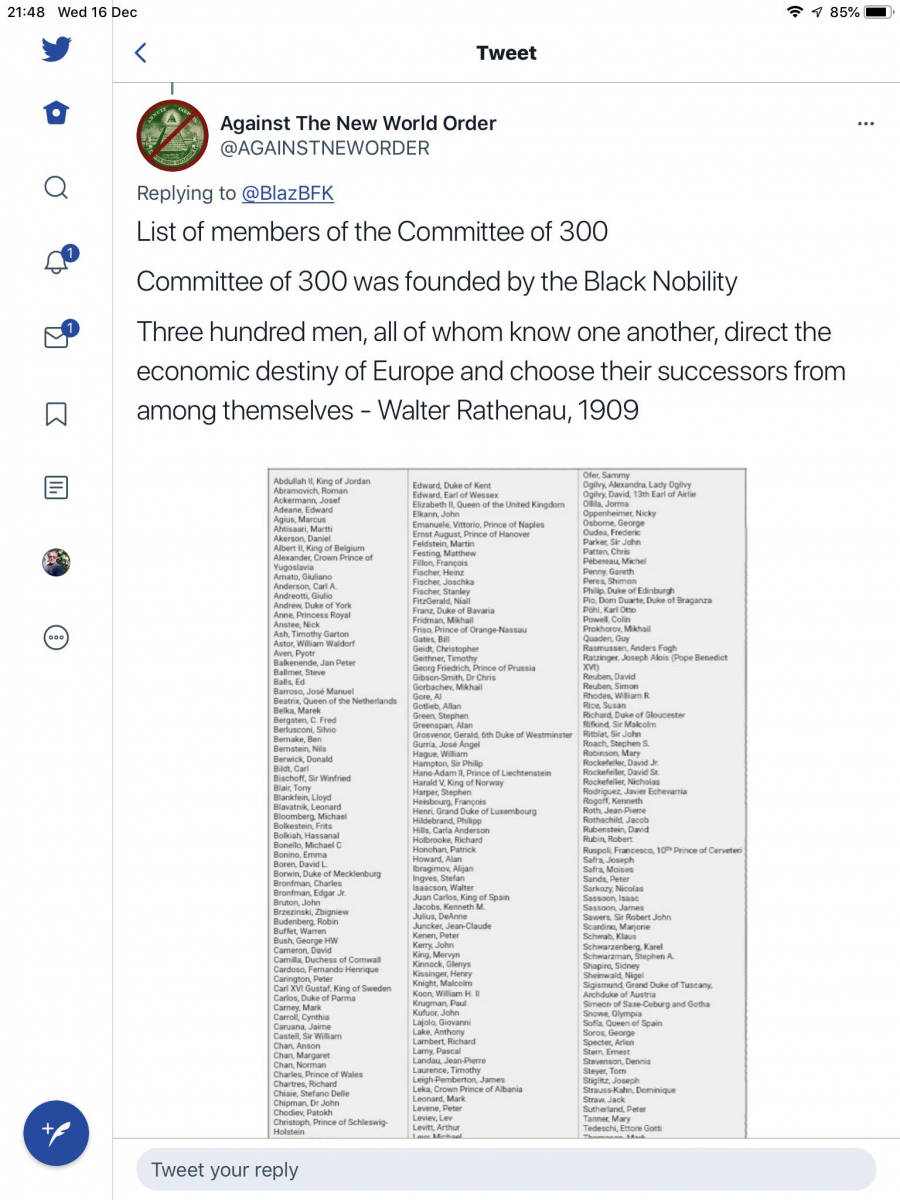
Task: Open Messages envelope icon
Action: 57,337
